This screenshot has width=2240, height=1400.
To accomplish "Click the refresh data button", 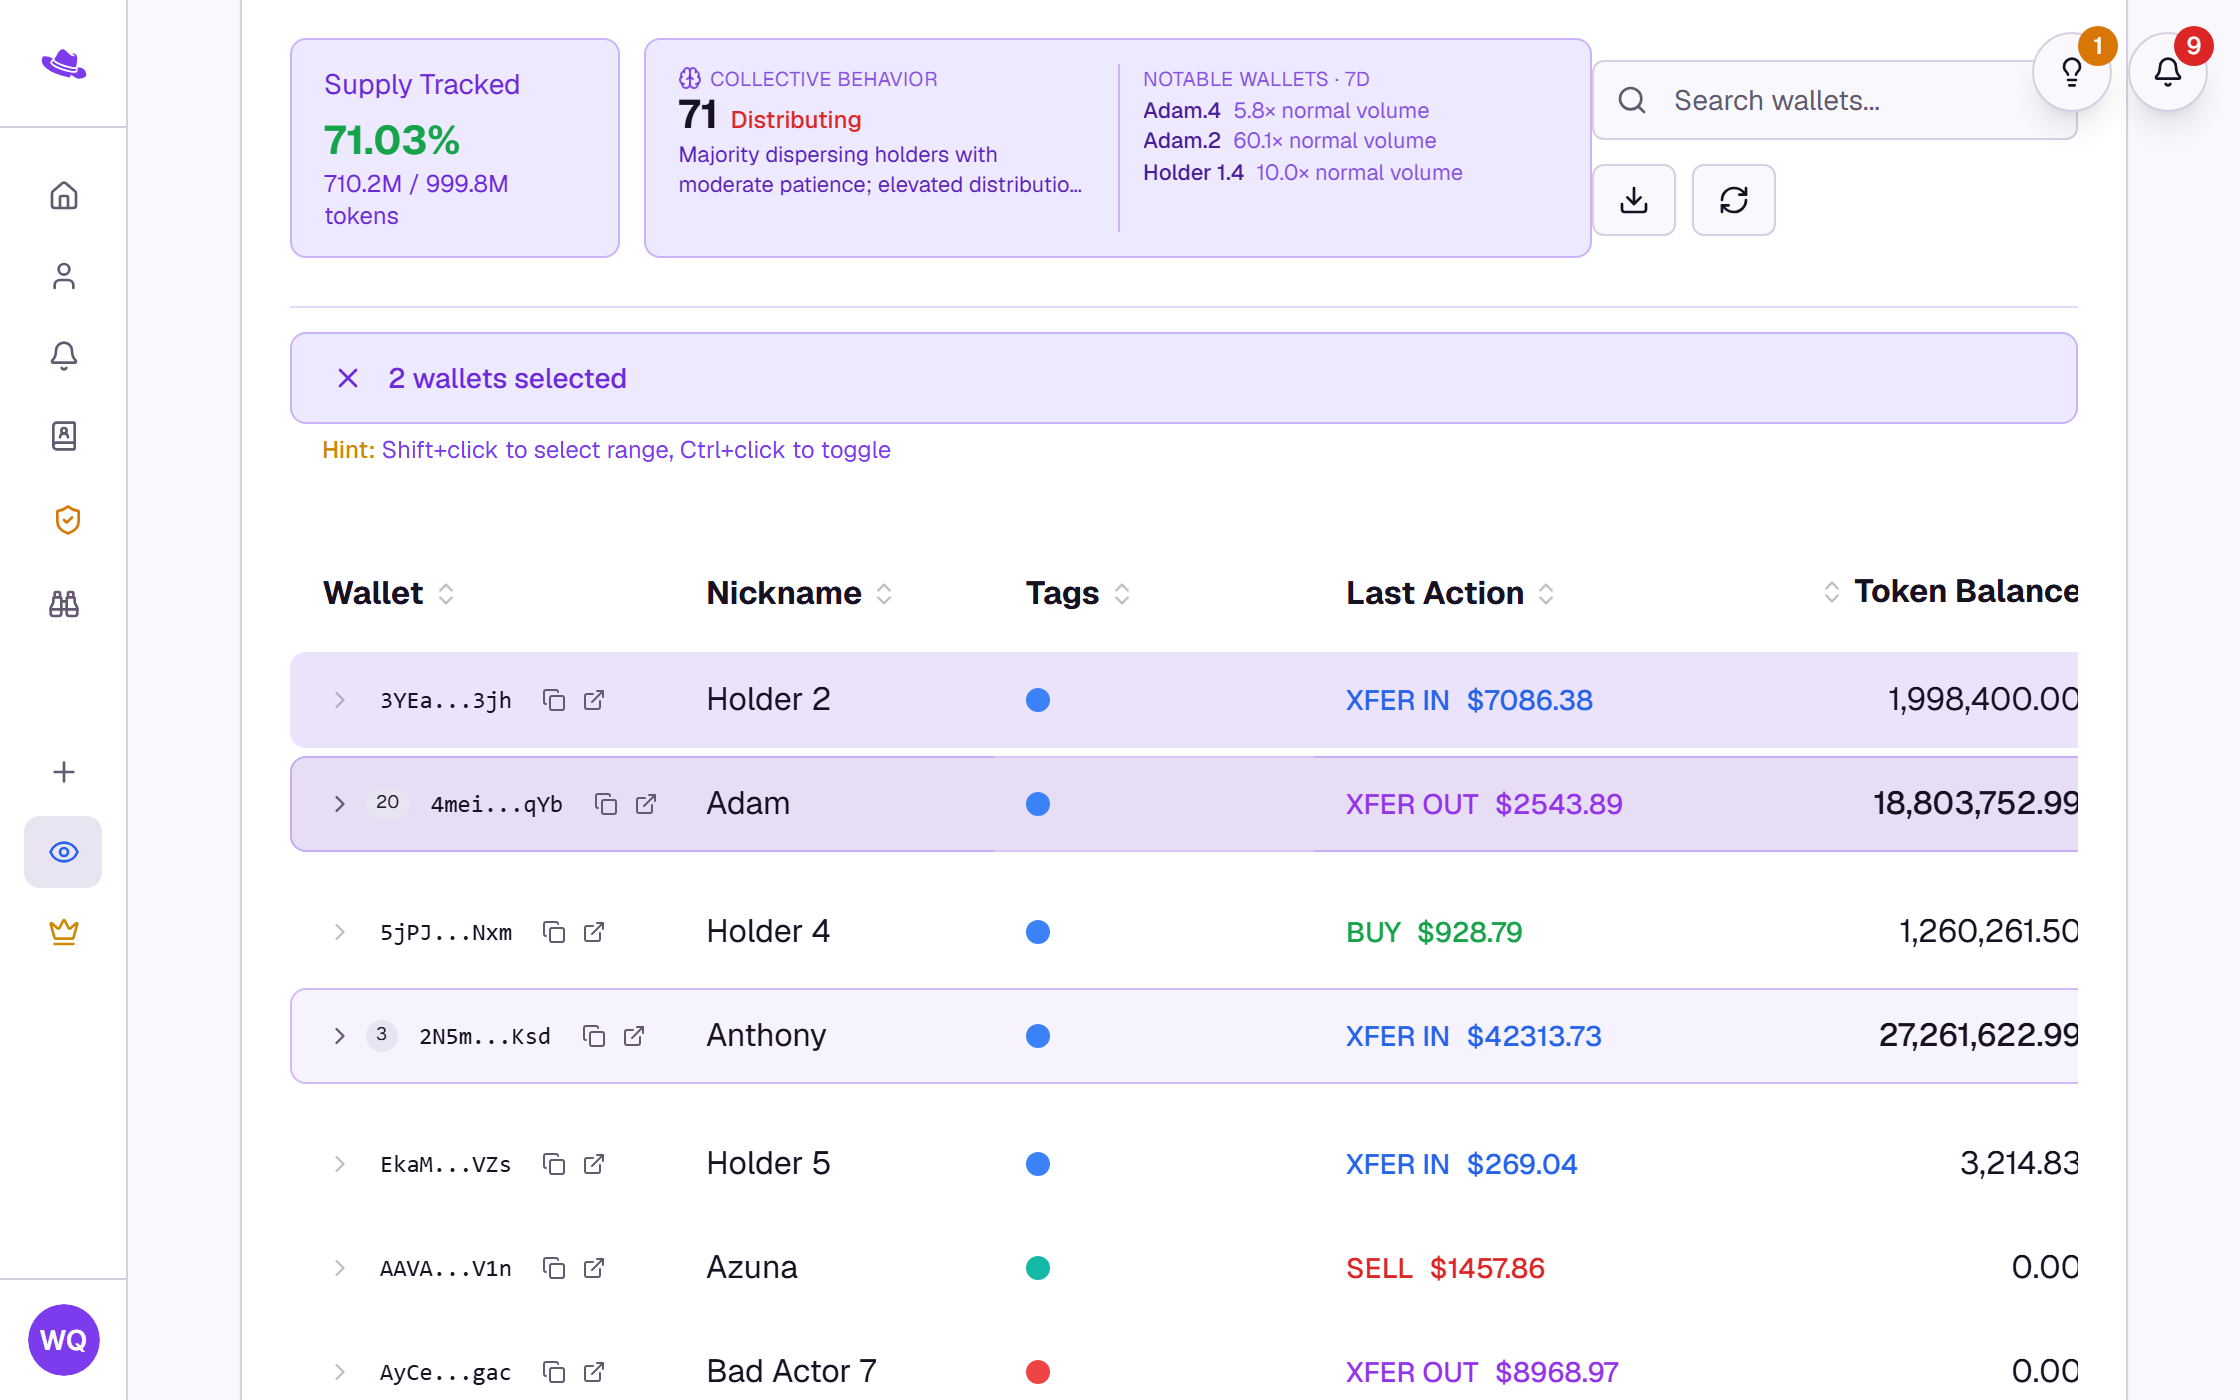I will click(1734, 200).
